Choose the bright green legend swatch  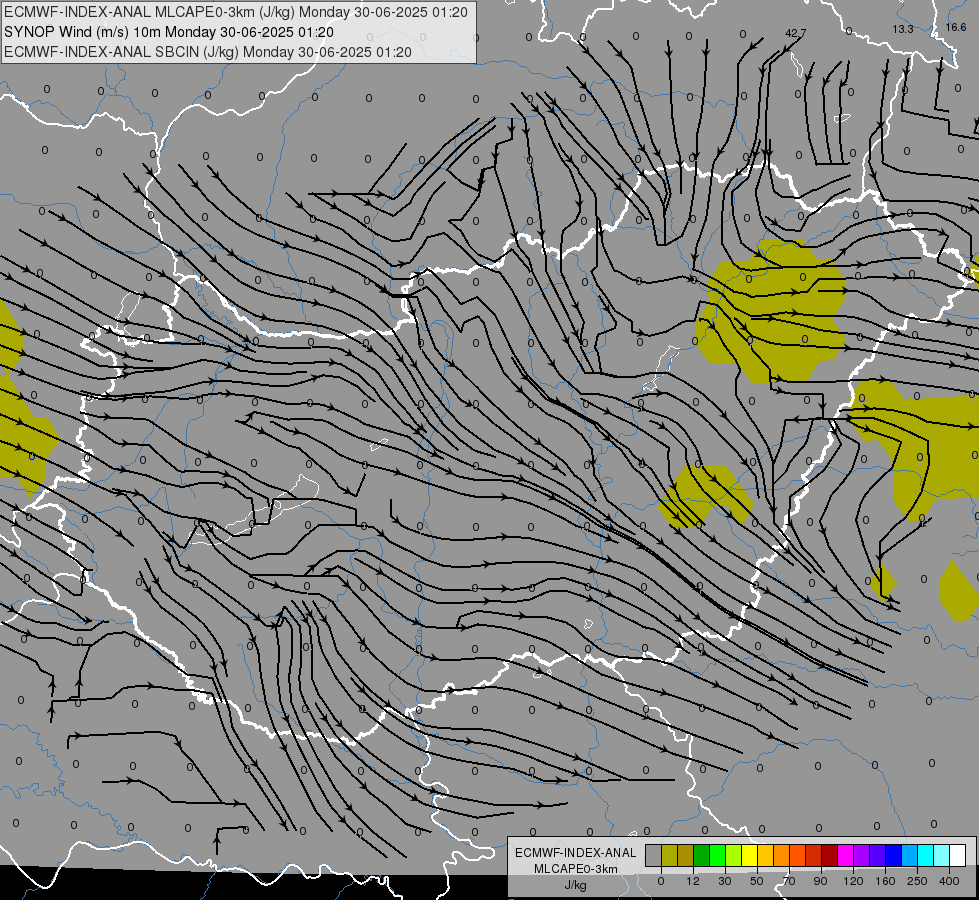(x=717, y=855)
